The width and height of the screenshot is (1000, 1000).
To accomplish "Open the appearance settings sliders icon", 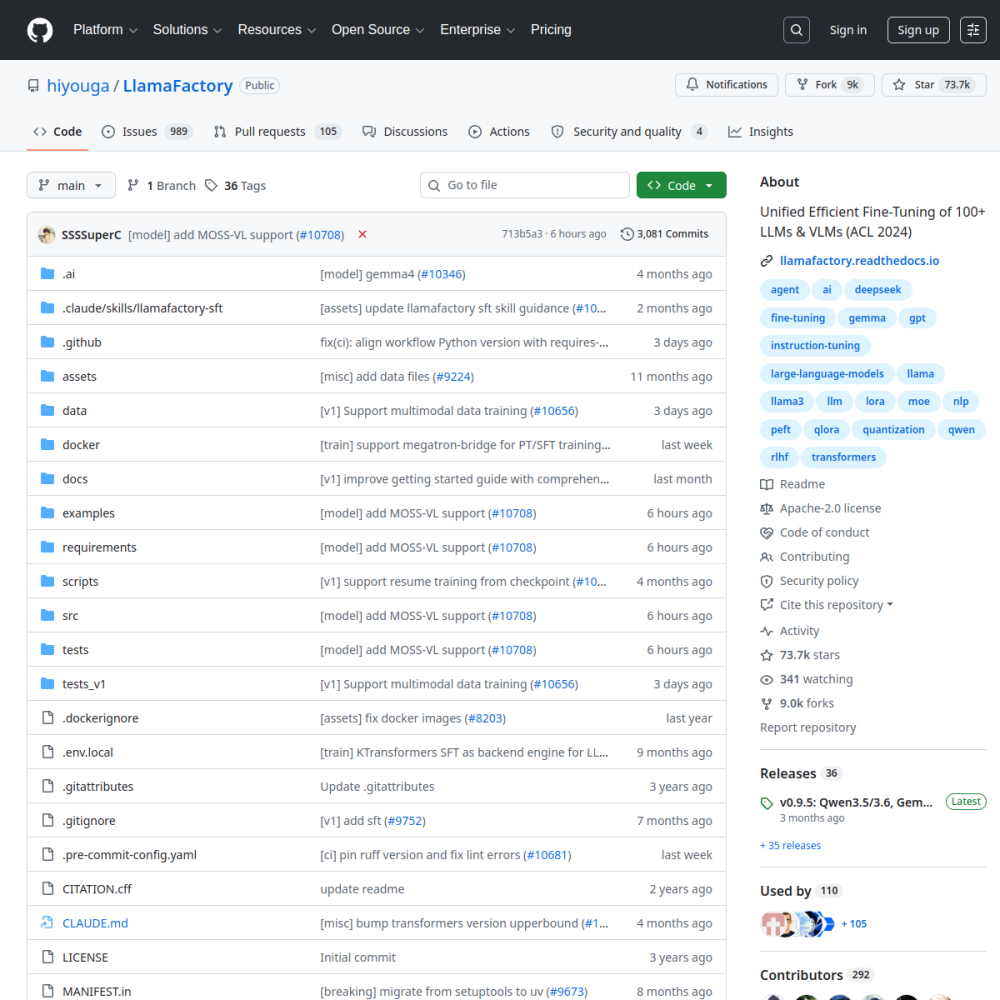I will (x=973, y=30).
